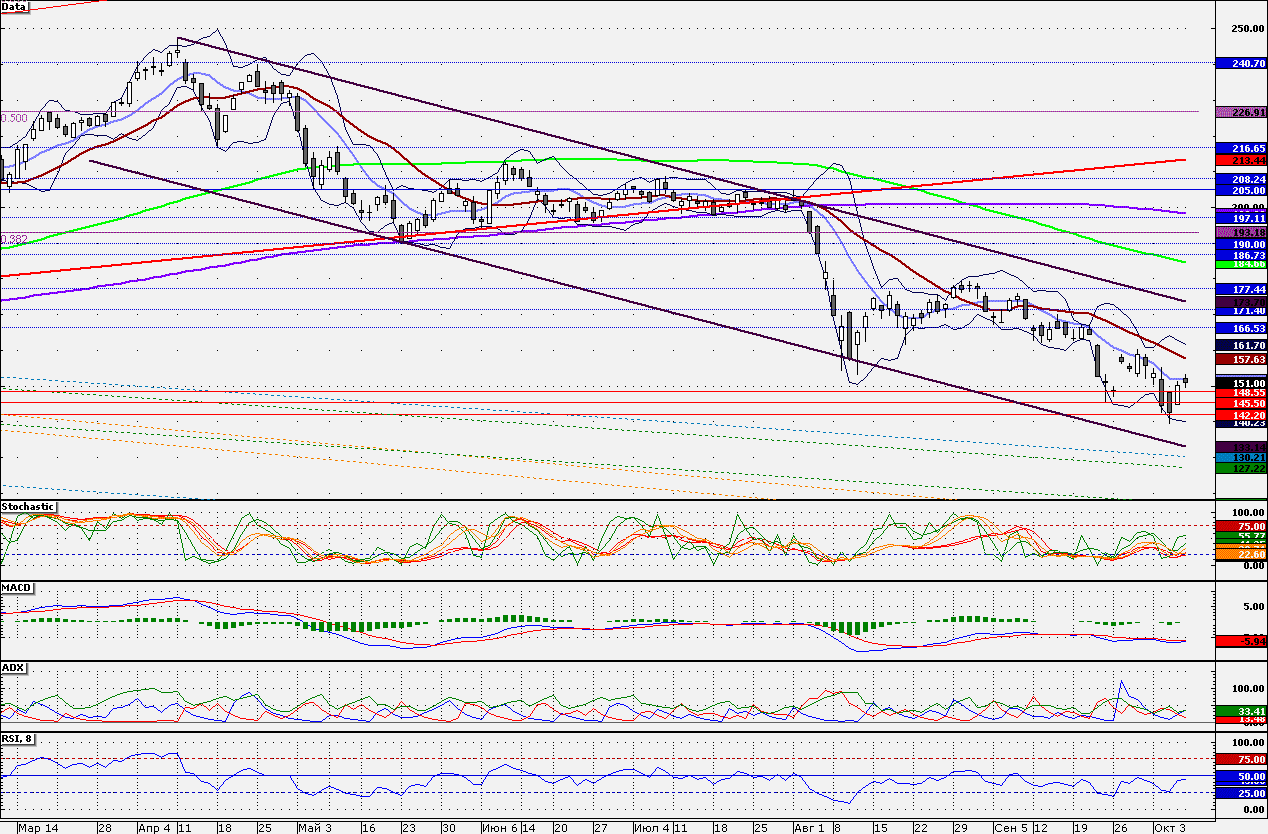The image size is (1268, 834).
Task: Select the ADX panel title
Action: pos(13,666)
